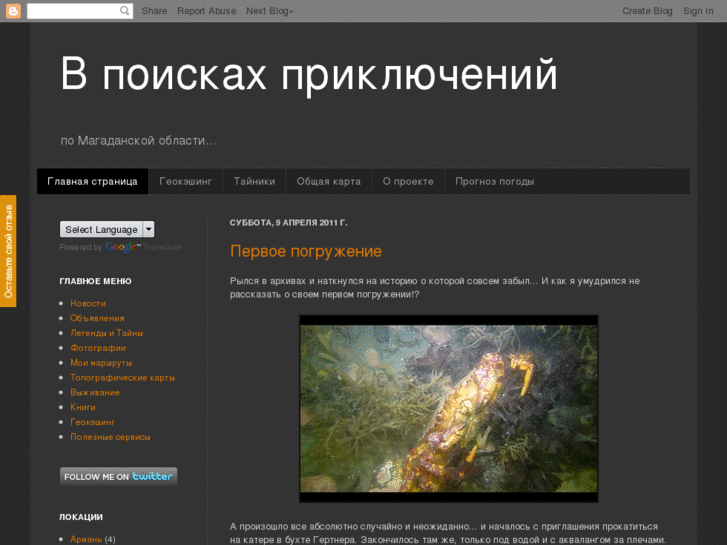Open Топографические карты link
This screenshot has width=727, height=545.
pos(122,378)
